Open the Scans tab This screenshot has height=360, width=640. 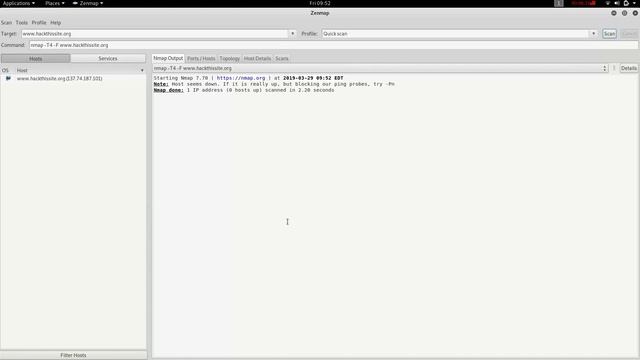[282, 59]
